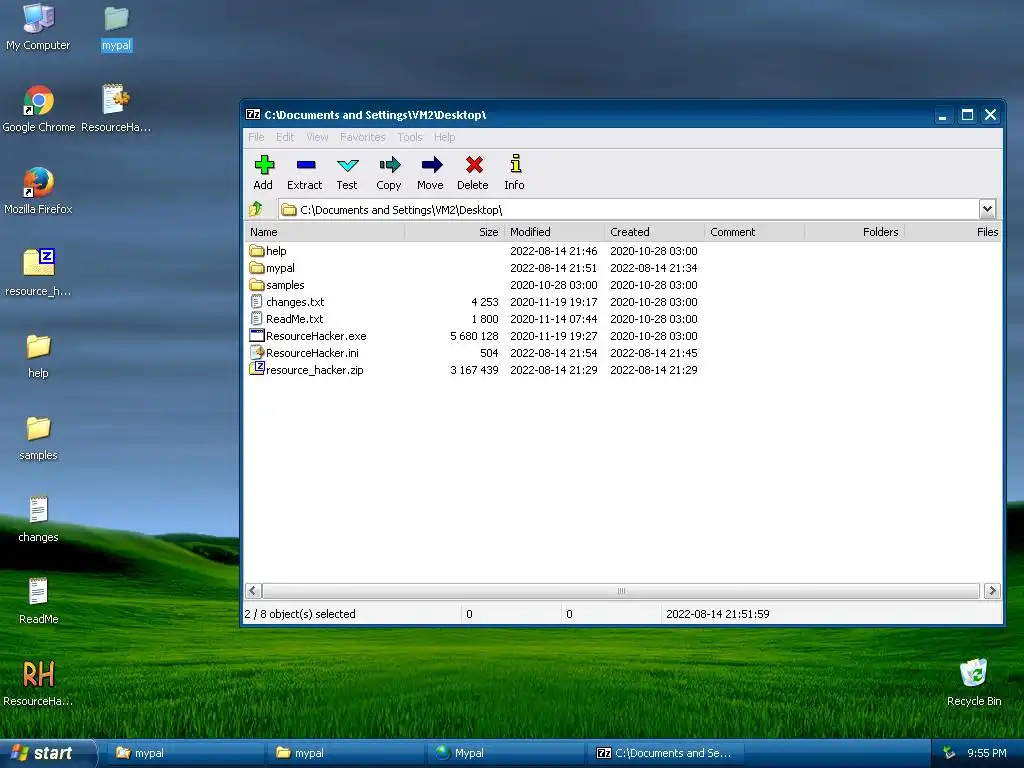The image size is (1024, 768).
Task: Sort files by the Name column header
Action: [x=325, y=232]
